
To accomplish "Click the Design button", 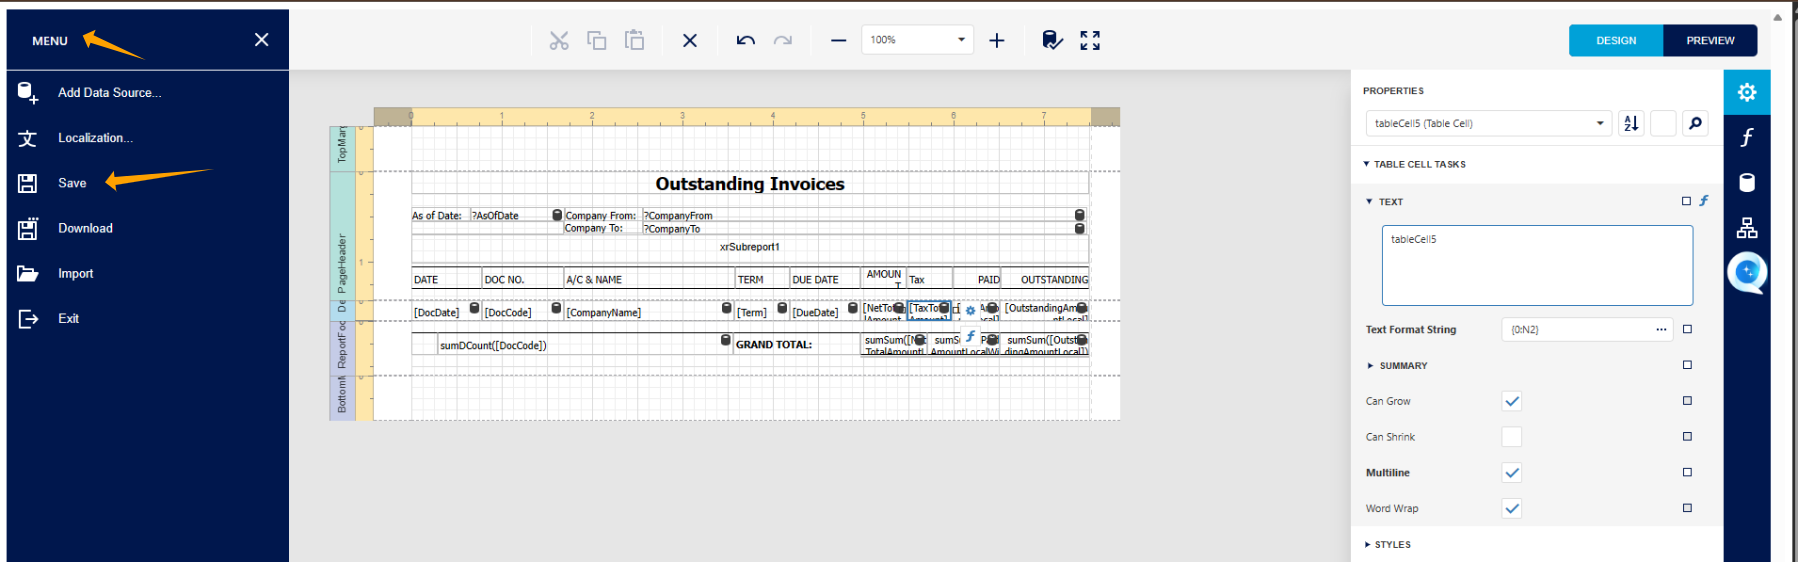I will (x=1616, y=41).
